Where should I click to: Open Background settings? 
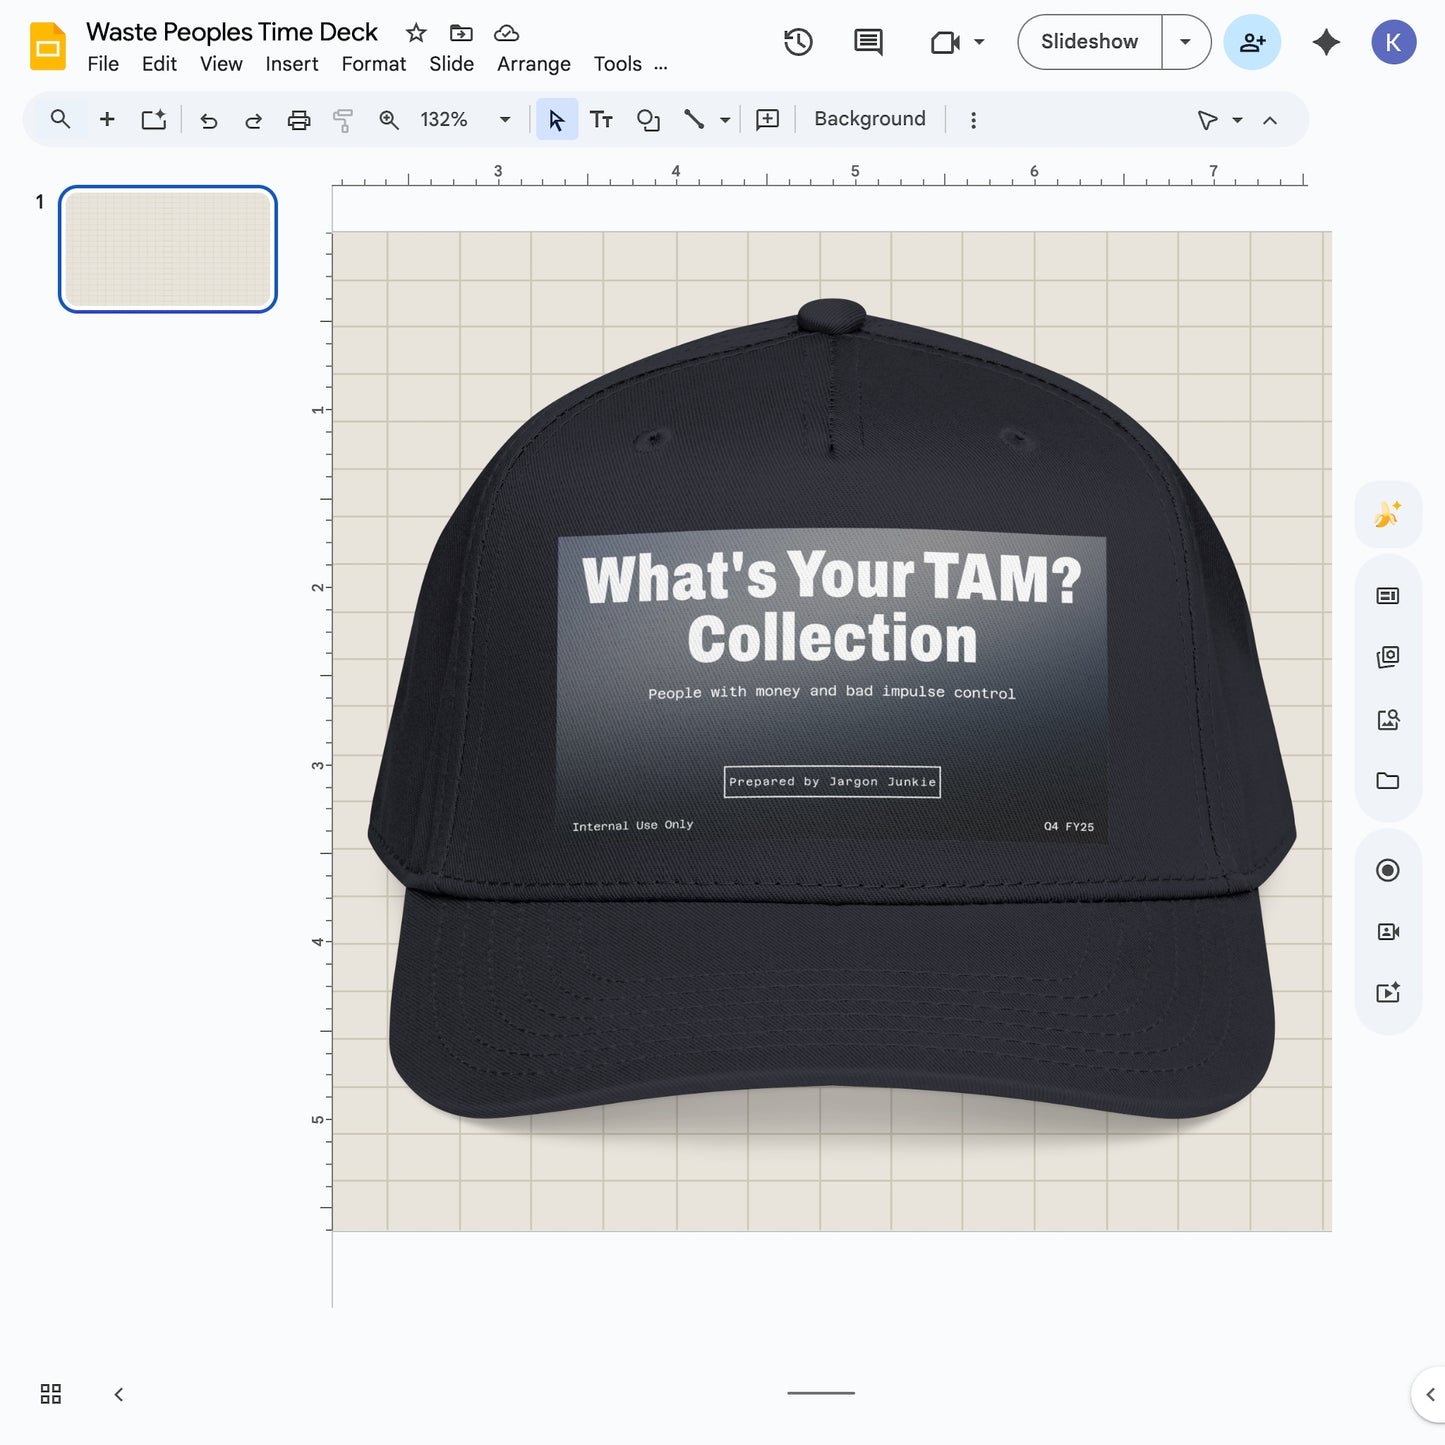(x=868, y=118)
